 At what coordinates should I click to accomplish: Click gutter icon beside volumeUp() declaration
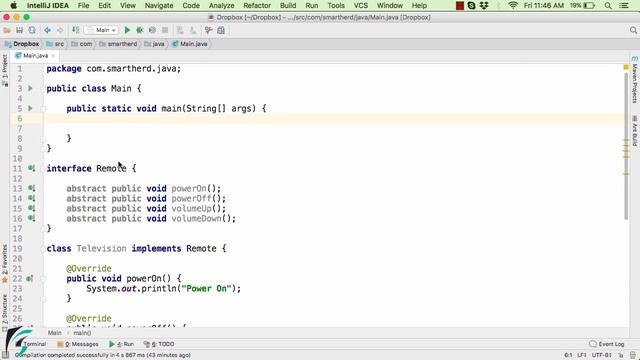31,208
